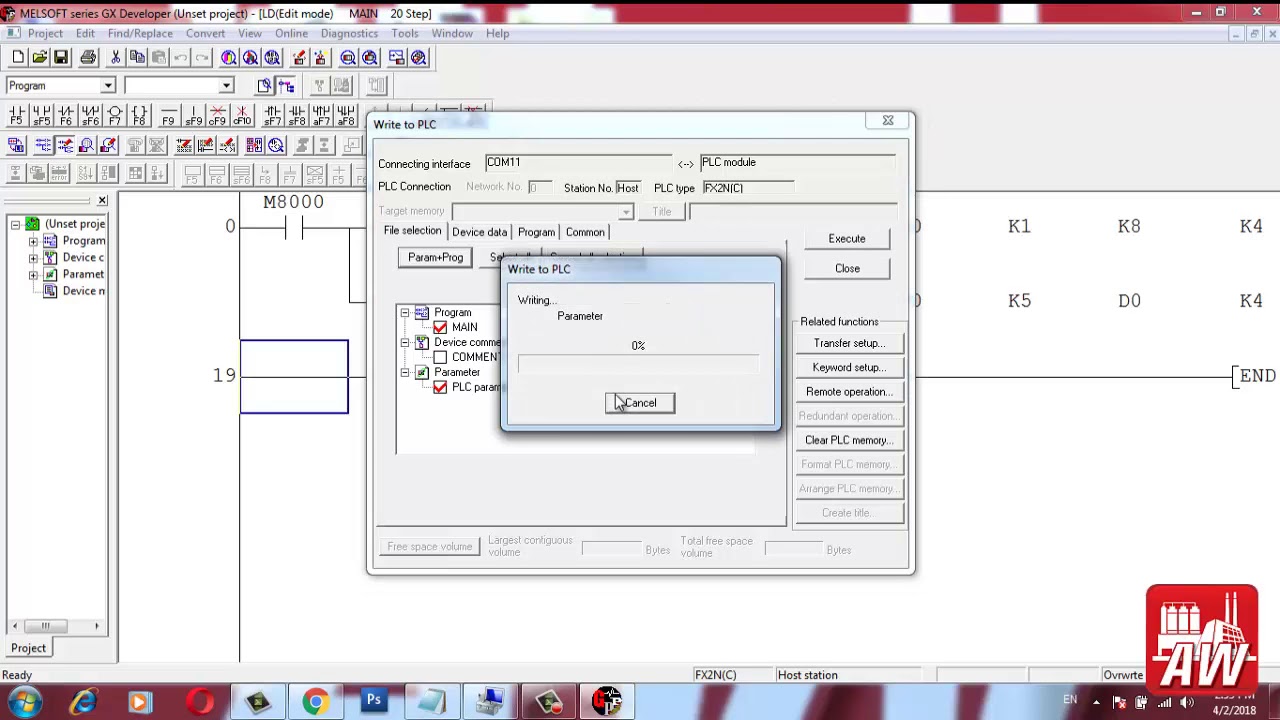Click Clear PLC memory button

pyautogui.click(x=849, y=440)
